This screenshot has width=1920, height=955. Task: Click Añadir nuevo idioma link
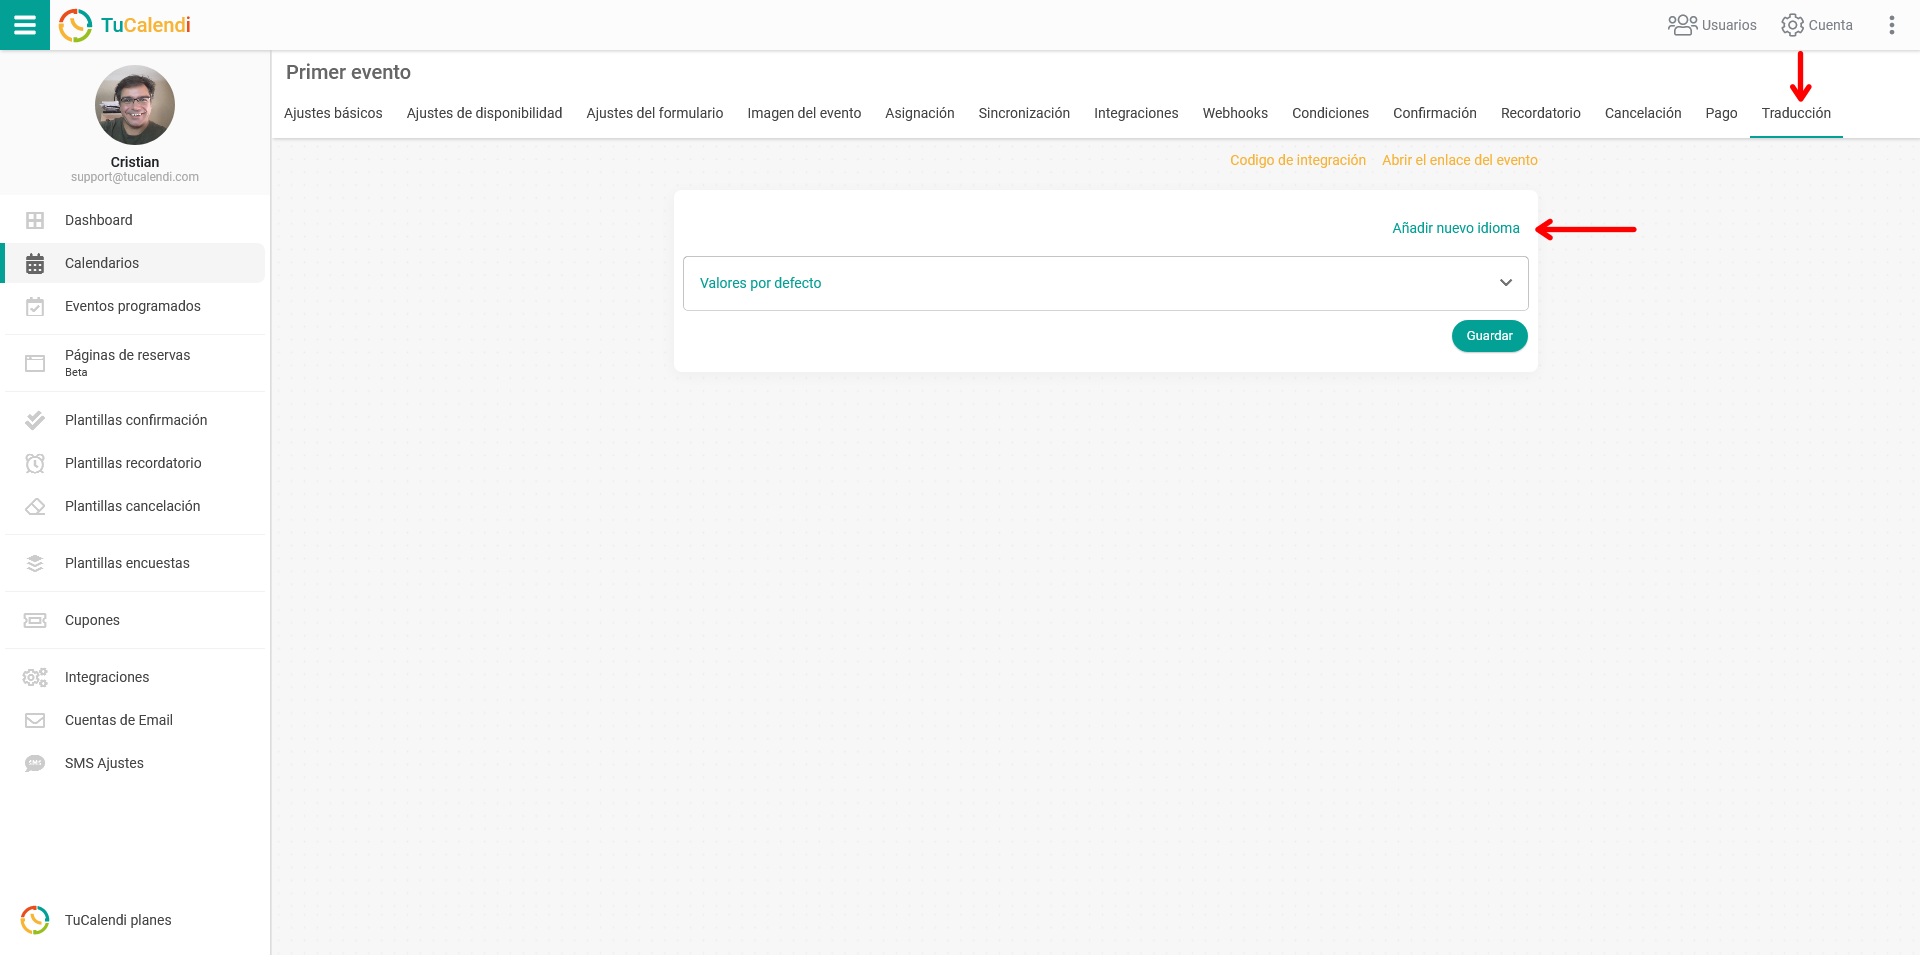click(x=1455, y=228)
